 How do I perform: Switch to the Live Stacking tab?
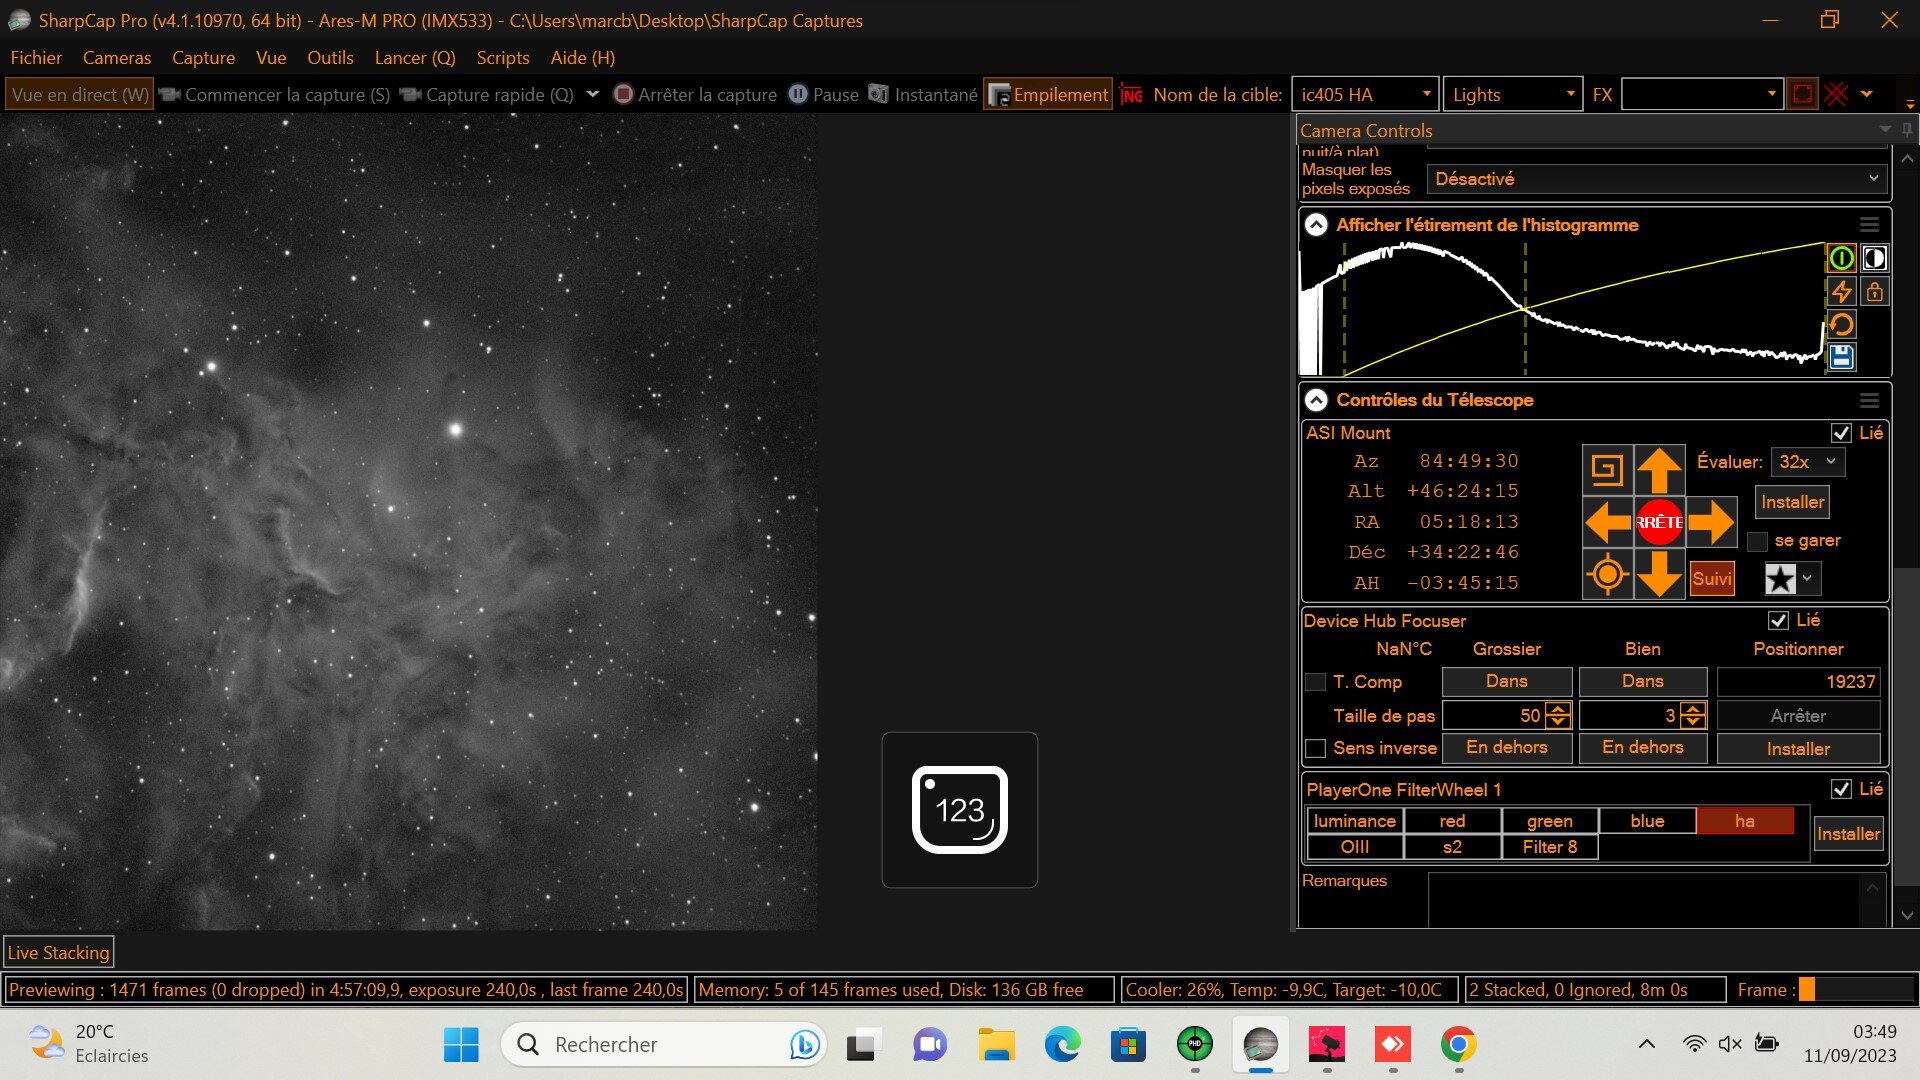click(x=58, y=952)
